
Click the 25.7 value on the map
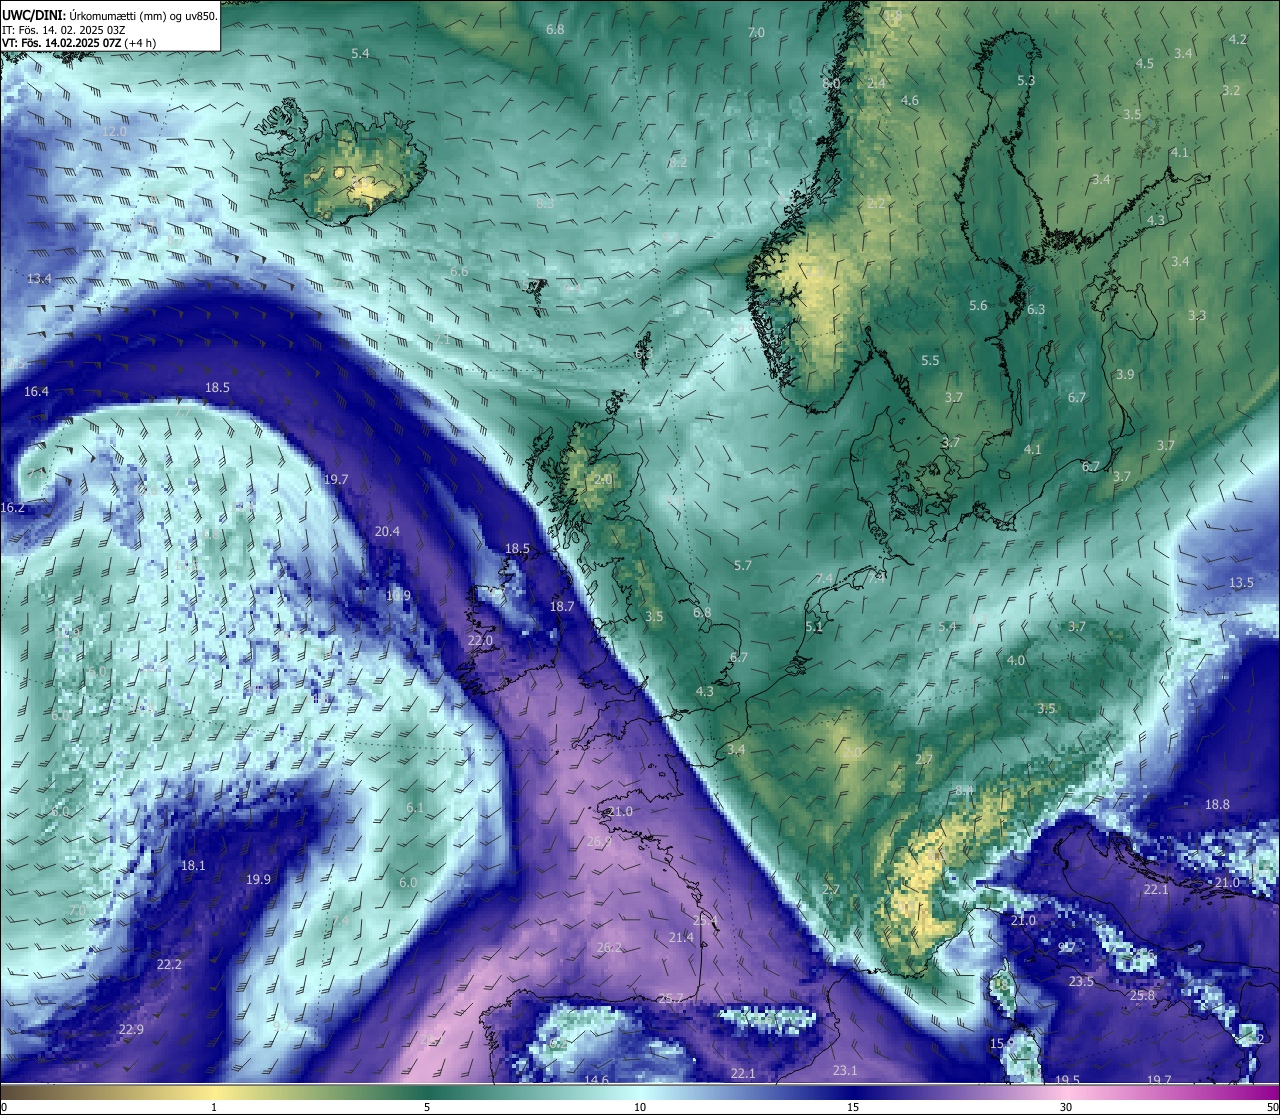coord(671,999)
